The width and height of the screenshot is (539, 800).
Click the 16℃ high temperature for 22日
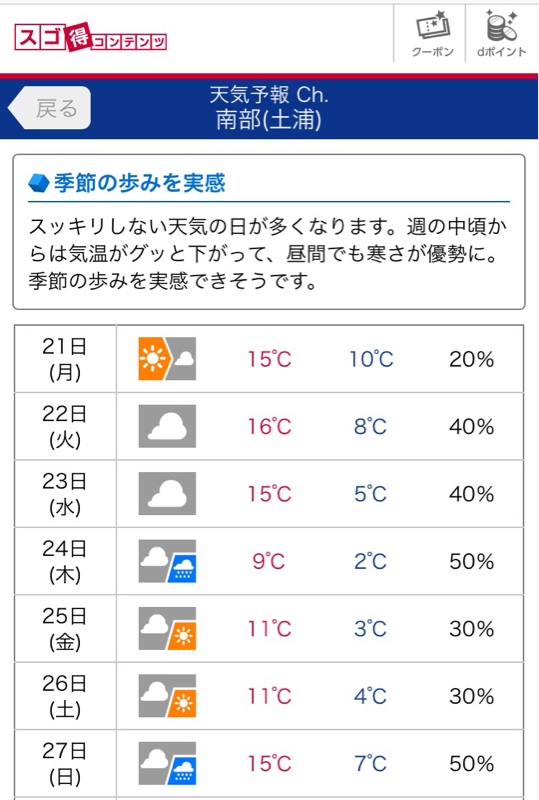click(x=269, y=427)
